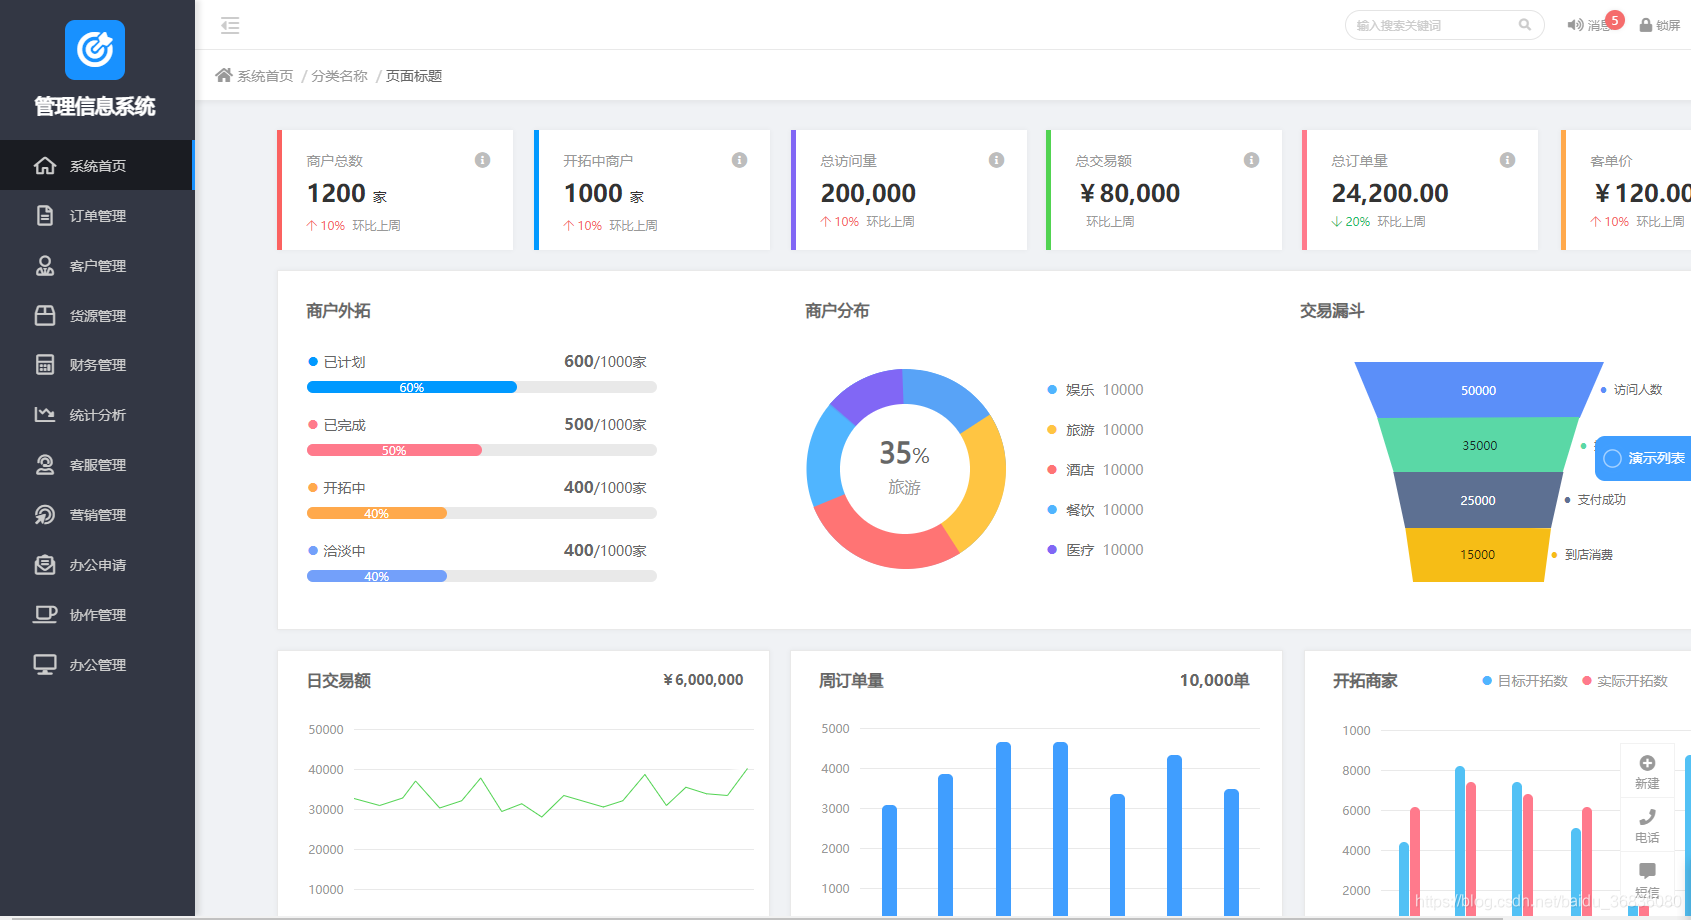Click the search keyword input field

1445,25
